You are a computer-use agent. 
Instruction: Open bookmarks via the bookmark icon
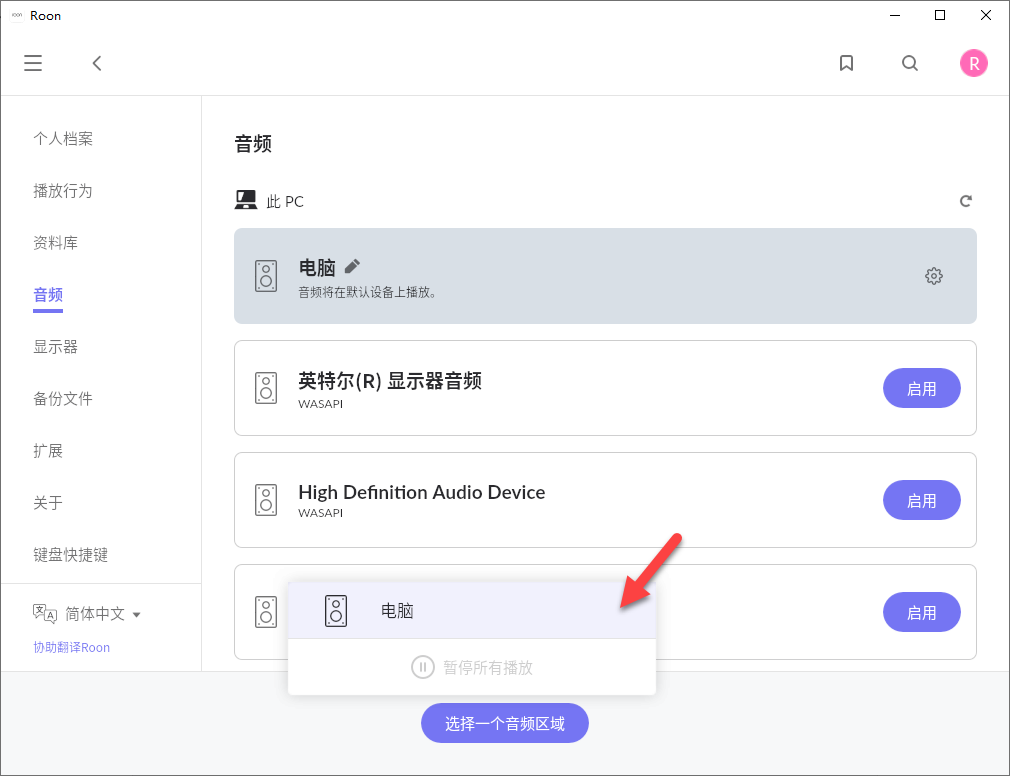pos(846,63)
